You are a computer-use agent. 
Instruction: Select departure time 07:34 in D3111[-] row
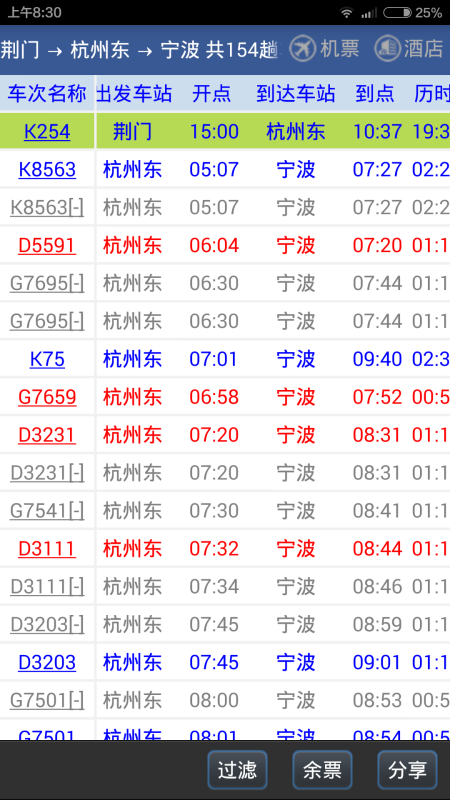(x=214, y=587)
